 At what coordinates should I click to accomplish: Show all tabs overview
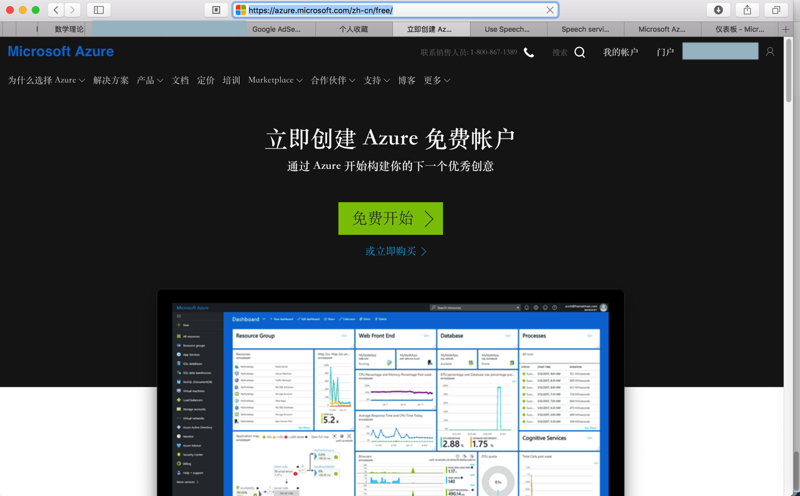point(776,10)
